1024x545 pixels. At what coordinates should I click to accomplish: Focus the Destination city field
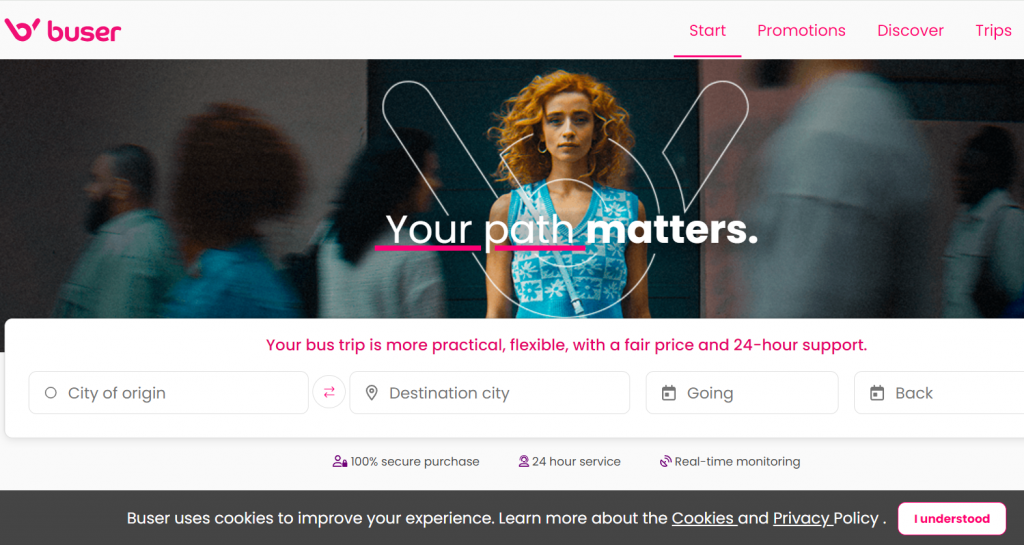pos(490,392)
